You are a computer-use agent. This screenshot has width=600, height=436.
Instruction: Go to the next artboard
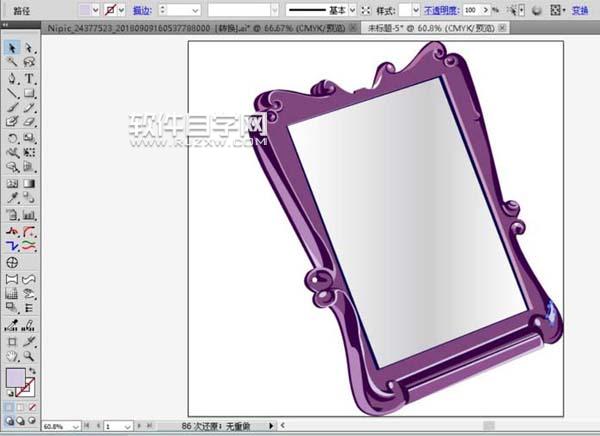[139, 426]
